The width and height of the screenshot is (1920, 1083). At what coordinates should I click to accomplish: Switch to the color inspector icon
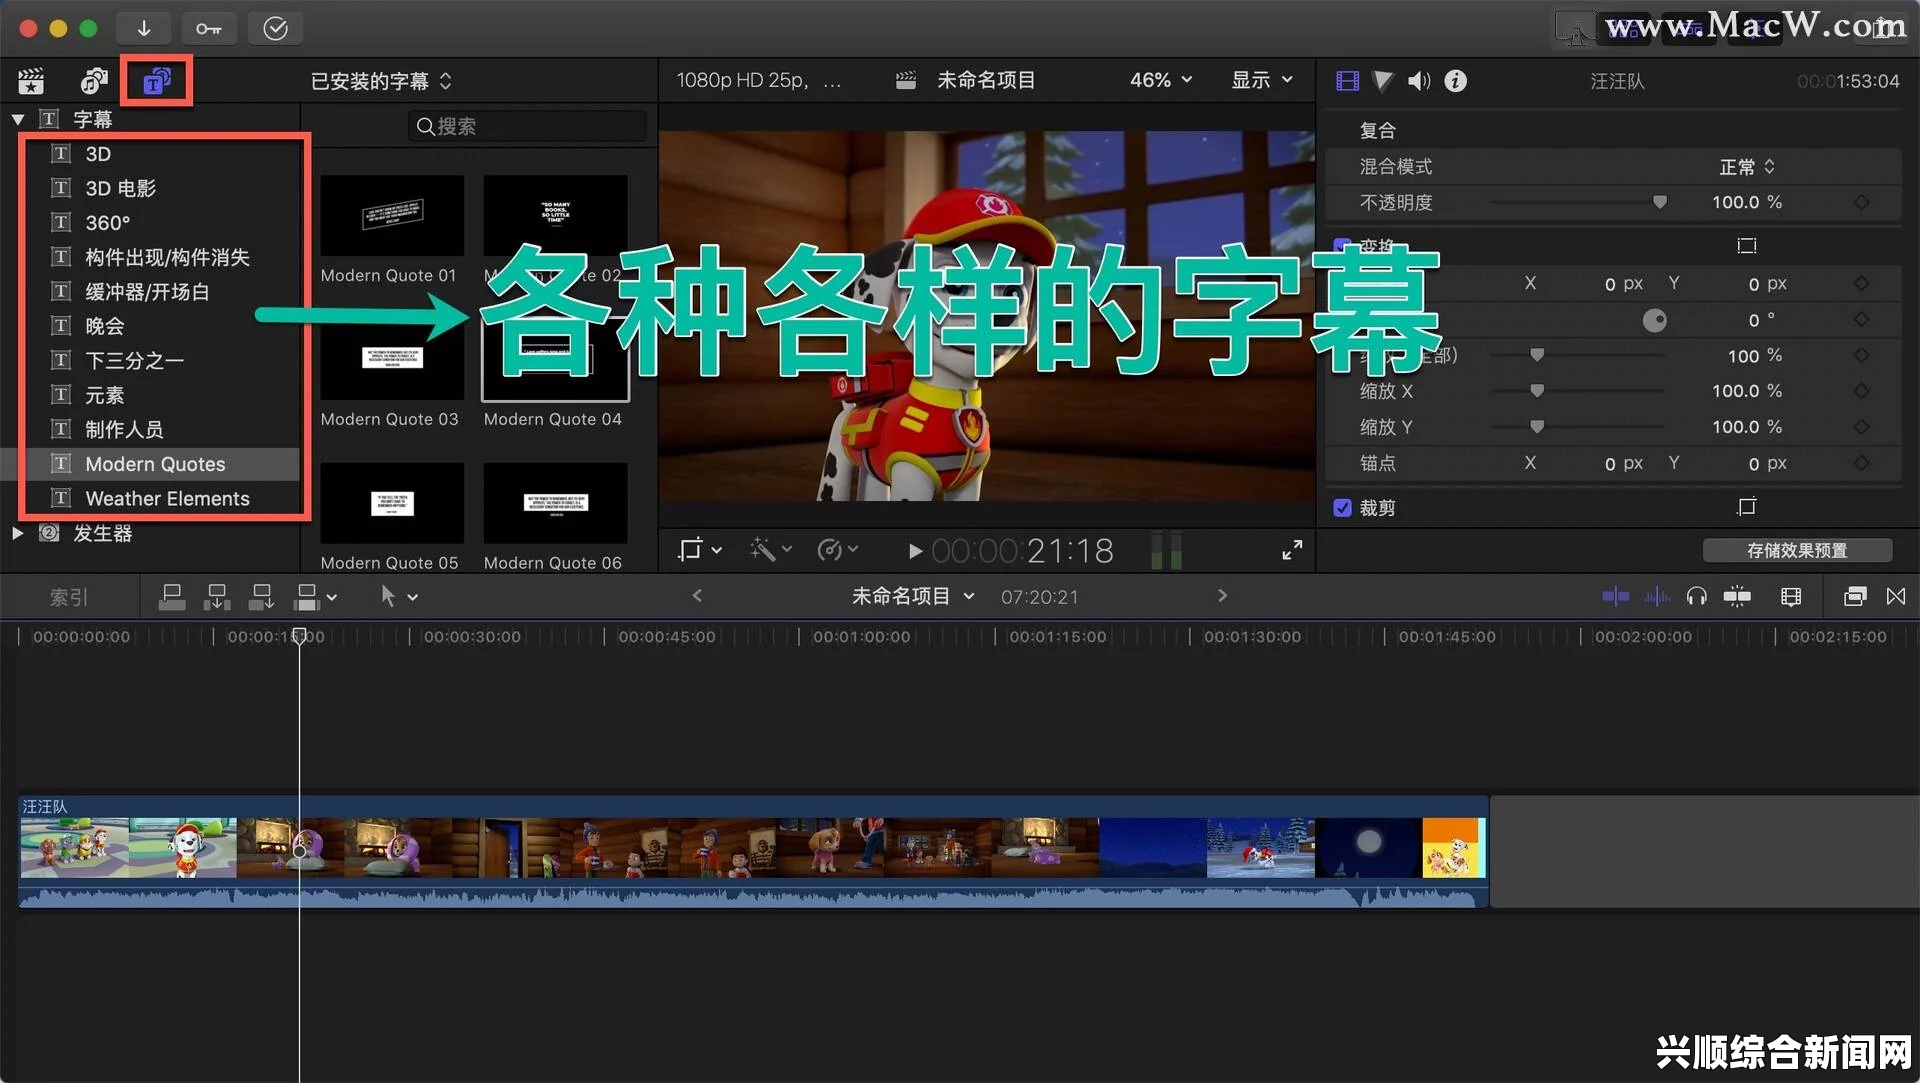[x=1383, y=81]
